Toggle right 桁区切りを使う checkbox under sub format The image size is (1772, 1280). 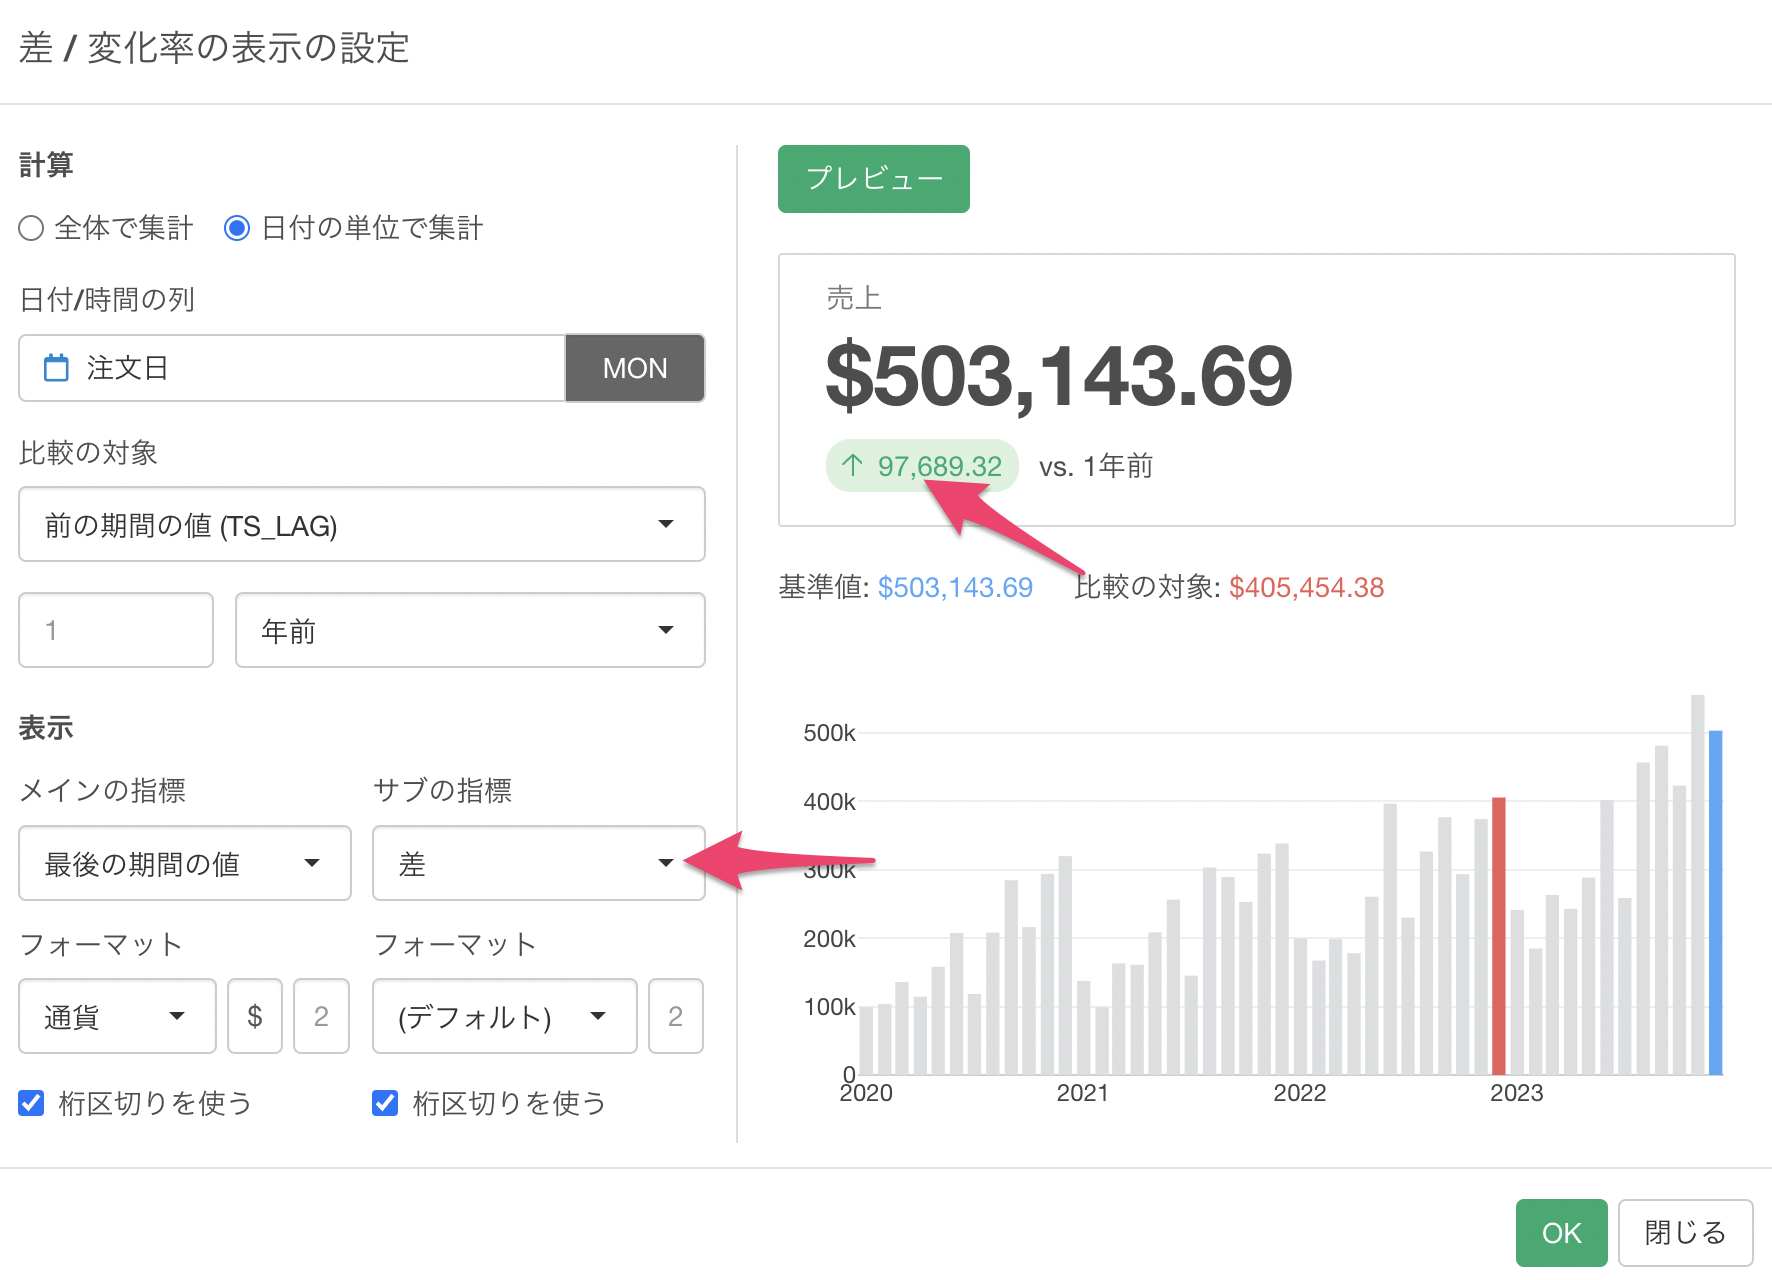pos(385,1103)
